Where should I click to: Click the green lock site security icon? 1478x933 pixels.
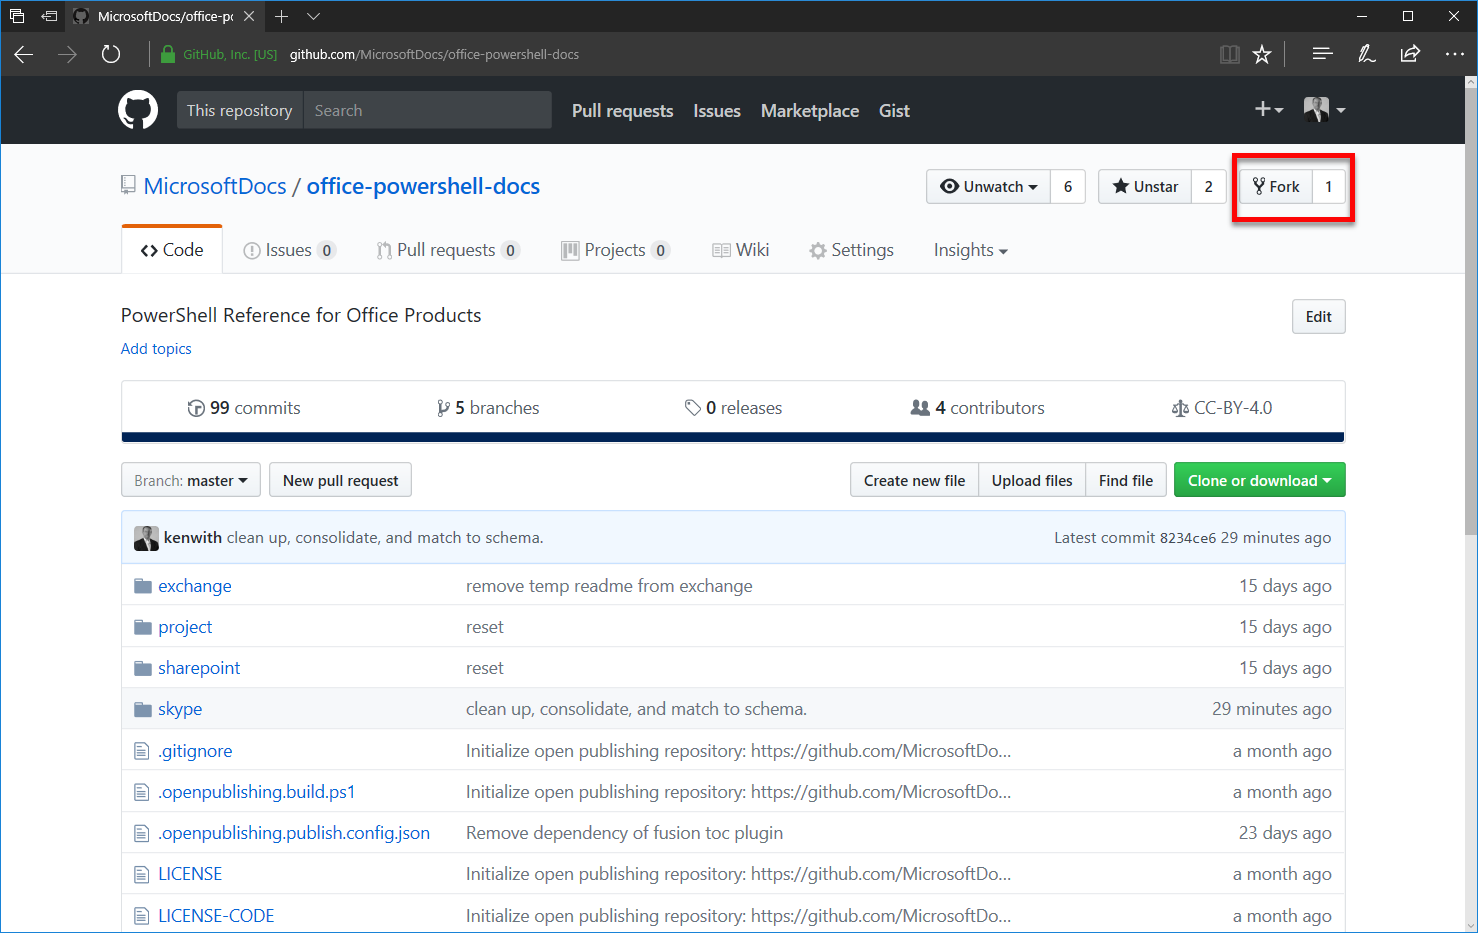tap(168, 54)
